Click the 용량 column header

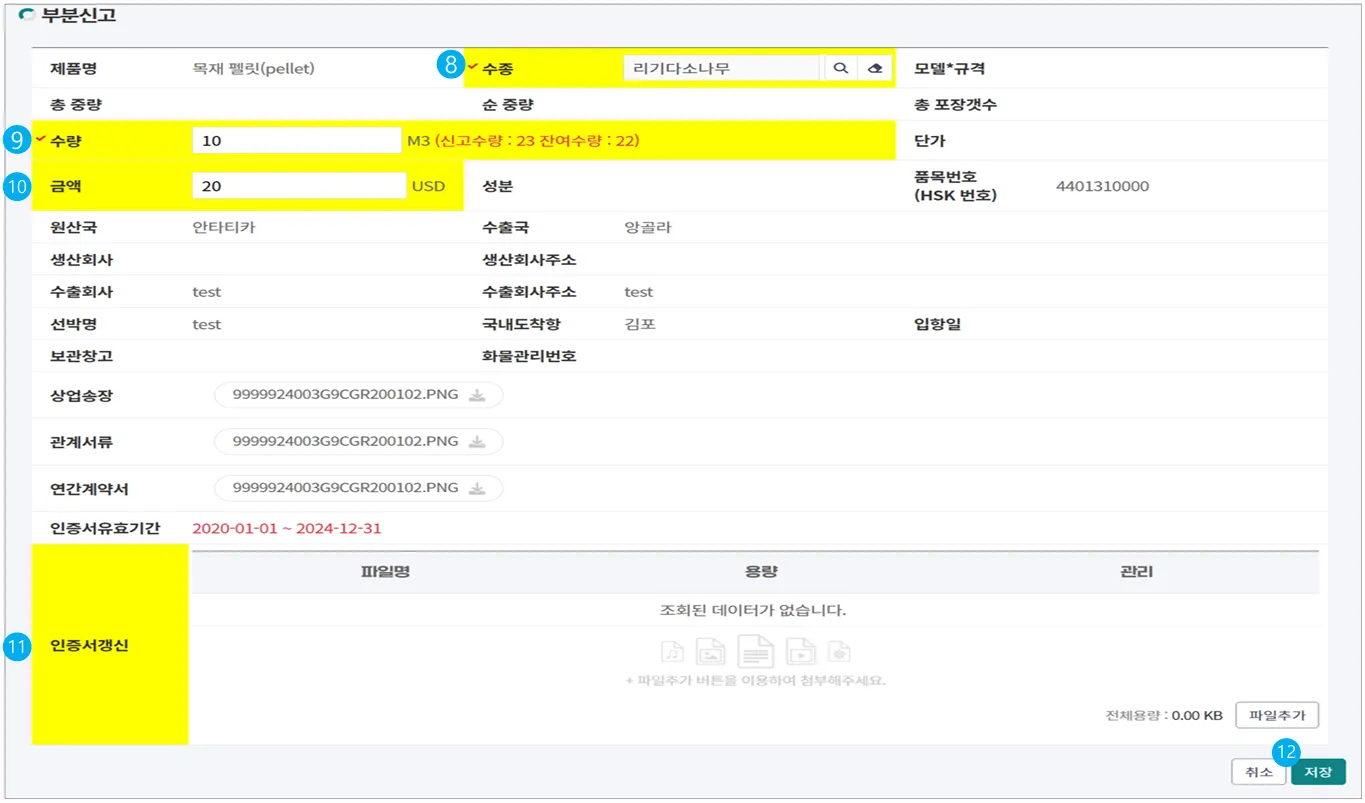tap(761, 572)
